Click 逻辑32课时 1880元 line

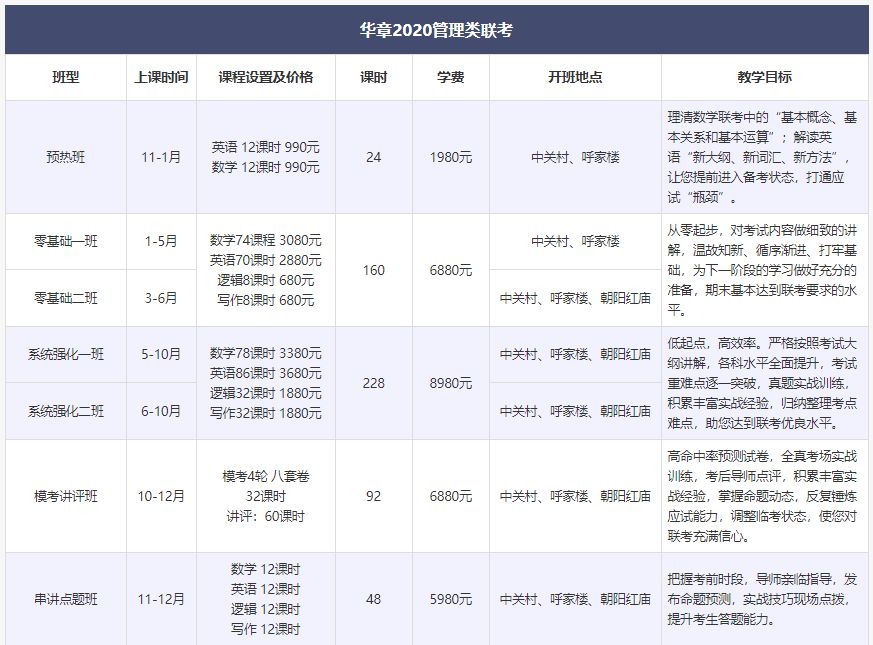point(266,393)
